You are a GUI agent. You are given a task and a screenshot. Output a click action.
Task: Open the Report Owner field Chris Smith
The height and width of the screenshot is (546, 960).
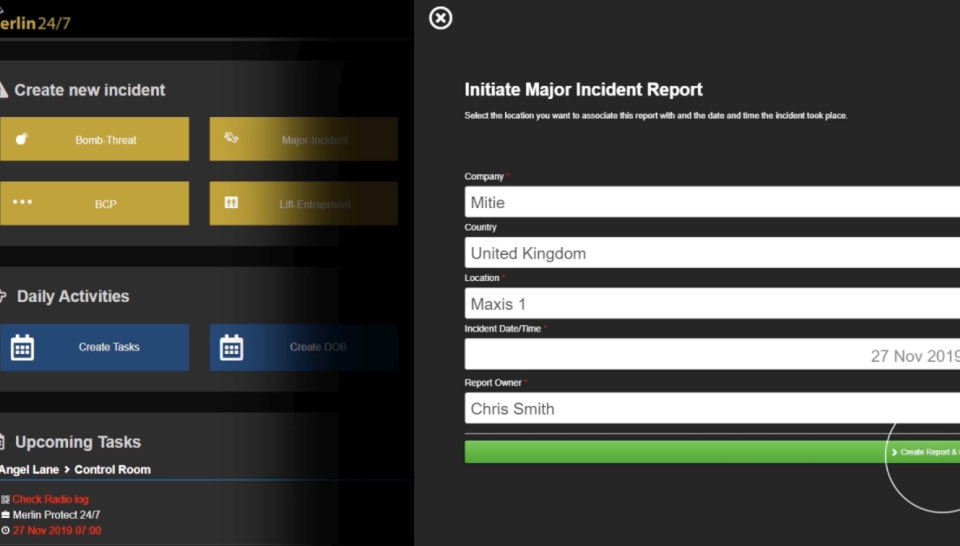point(712,408)
